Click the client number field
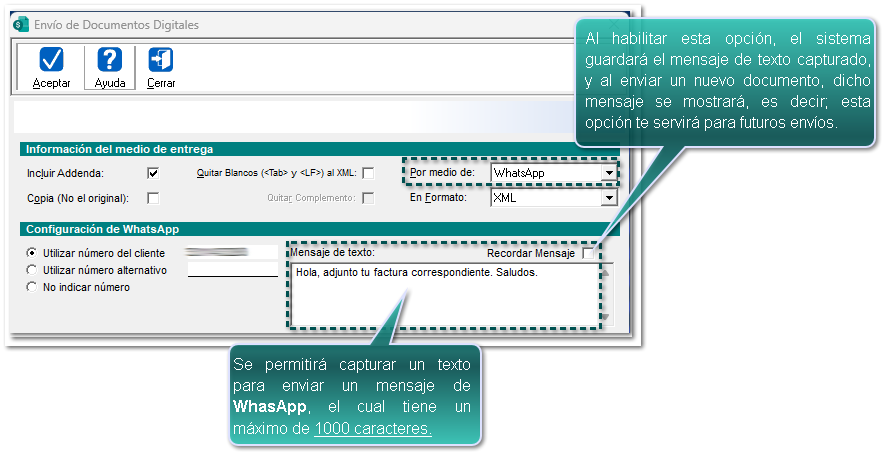This screenshot has height=457, width=887. tap(232, 253)
